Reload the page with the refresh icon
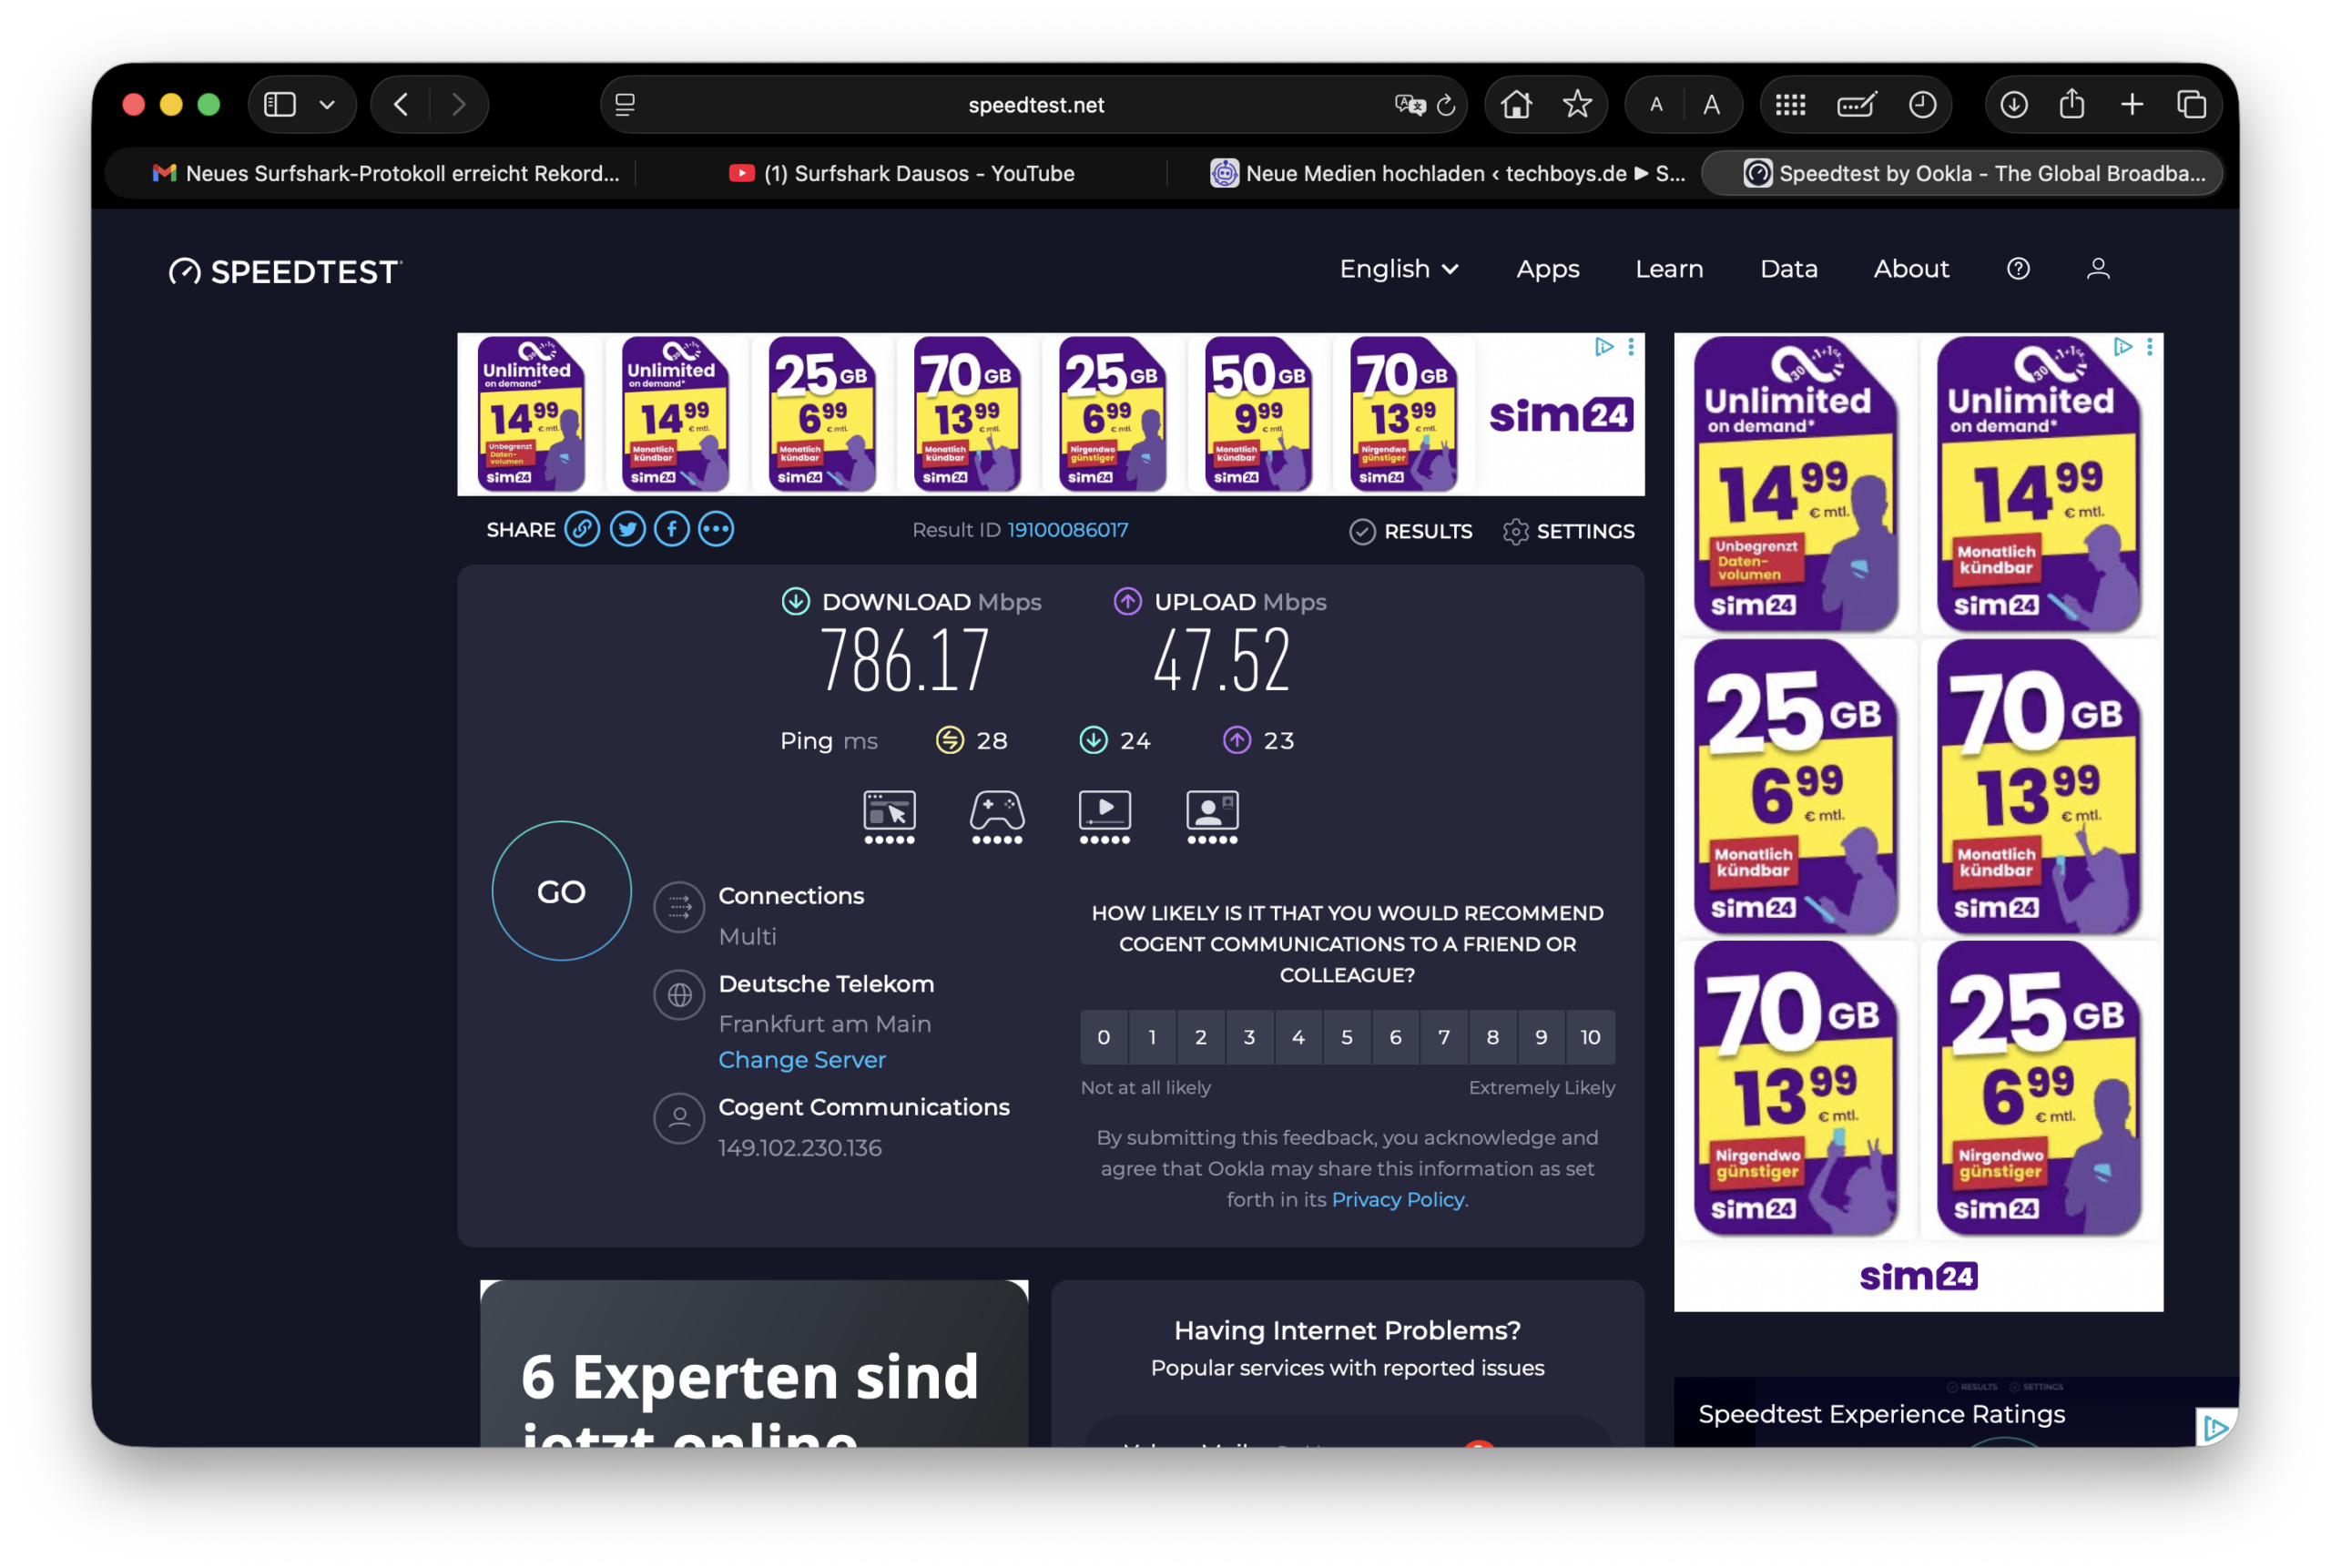This screenshot has width=2331, height=1568. coord(1446,104)
